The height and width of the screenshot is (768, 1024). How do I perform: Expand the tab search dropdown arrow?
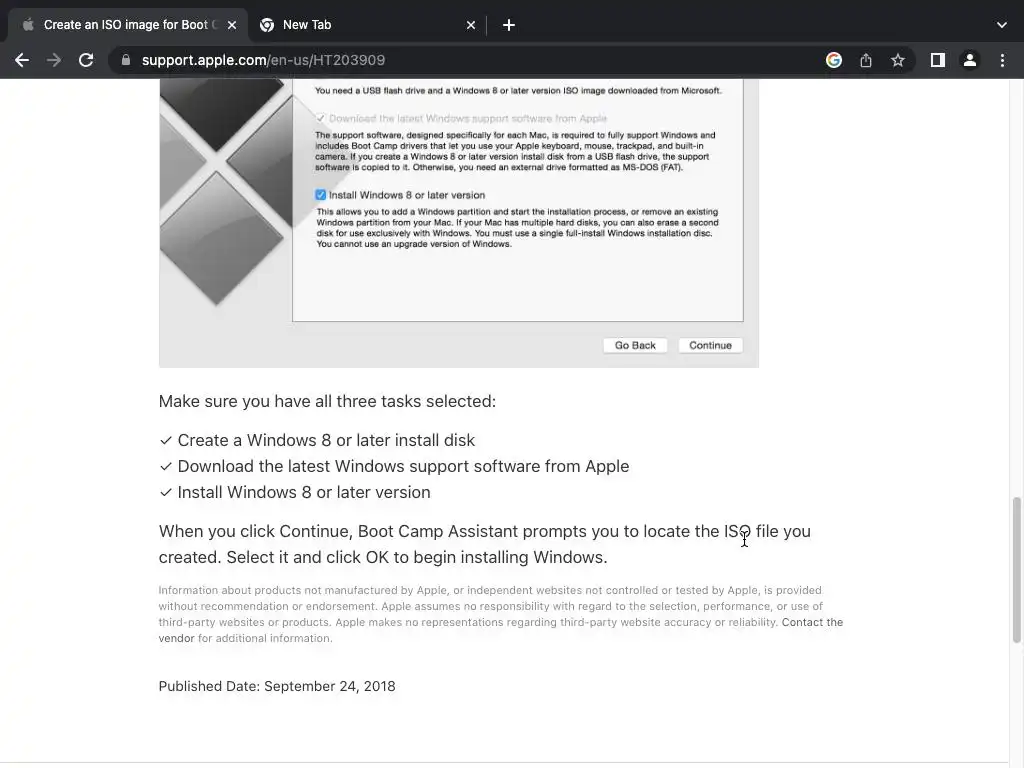pos(1002,25)
